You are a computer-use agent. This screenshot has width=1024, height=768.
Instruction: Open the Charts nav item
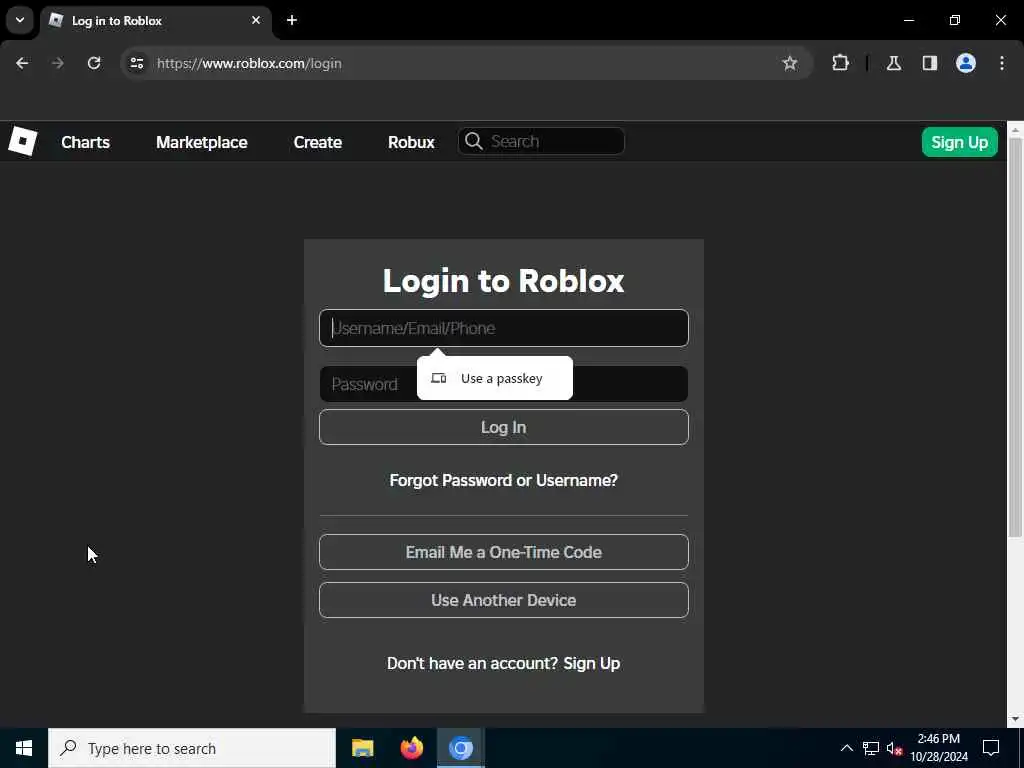(86, 142)
